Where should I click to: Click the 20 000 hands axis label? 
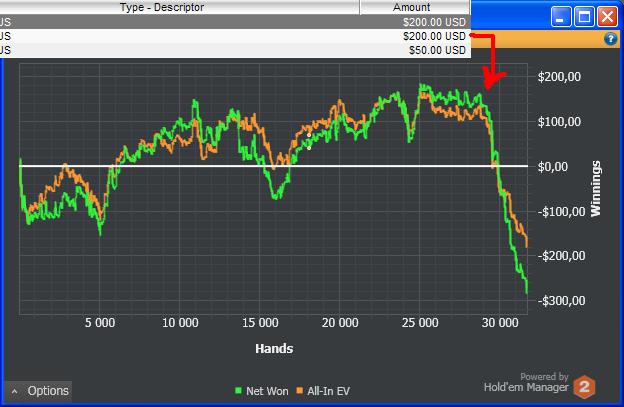tap(340, 323)
